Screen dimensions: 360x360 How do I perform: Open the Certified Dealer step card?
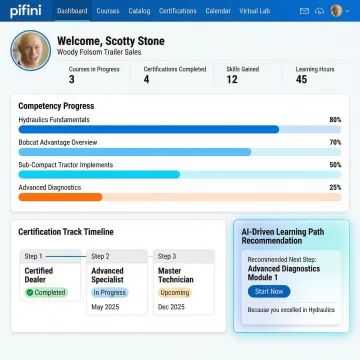pyautogui.click(x=50, y=275)
